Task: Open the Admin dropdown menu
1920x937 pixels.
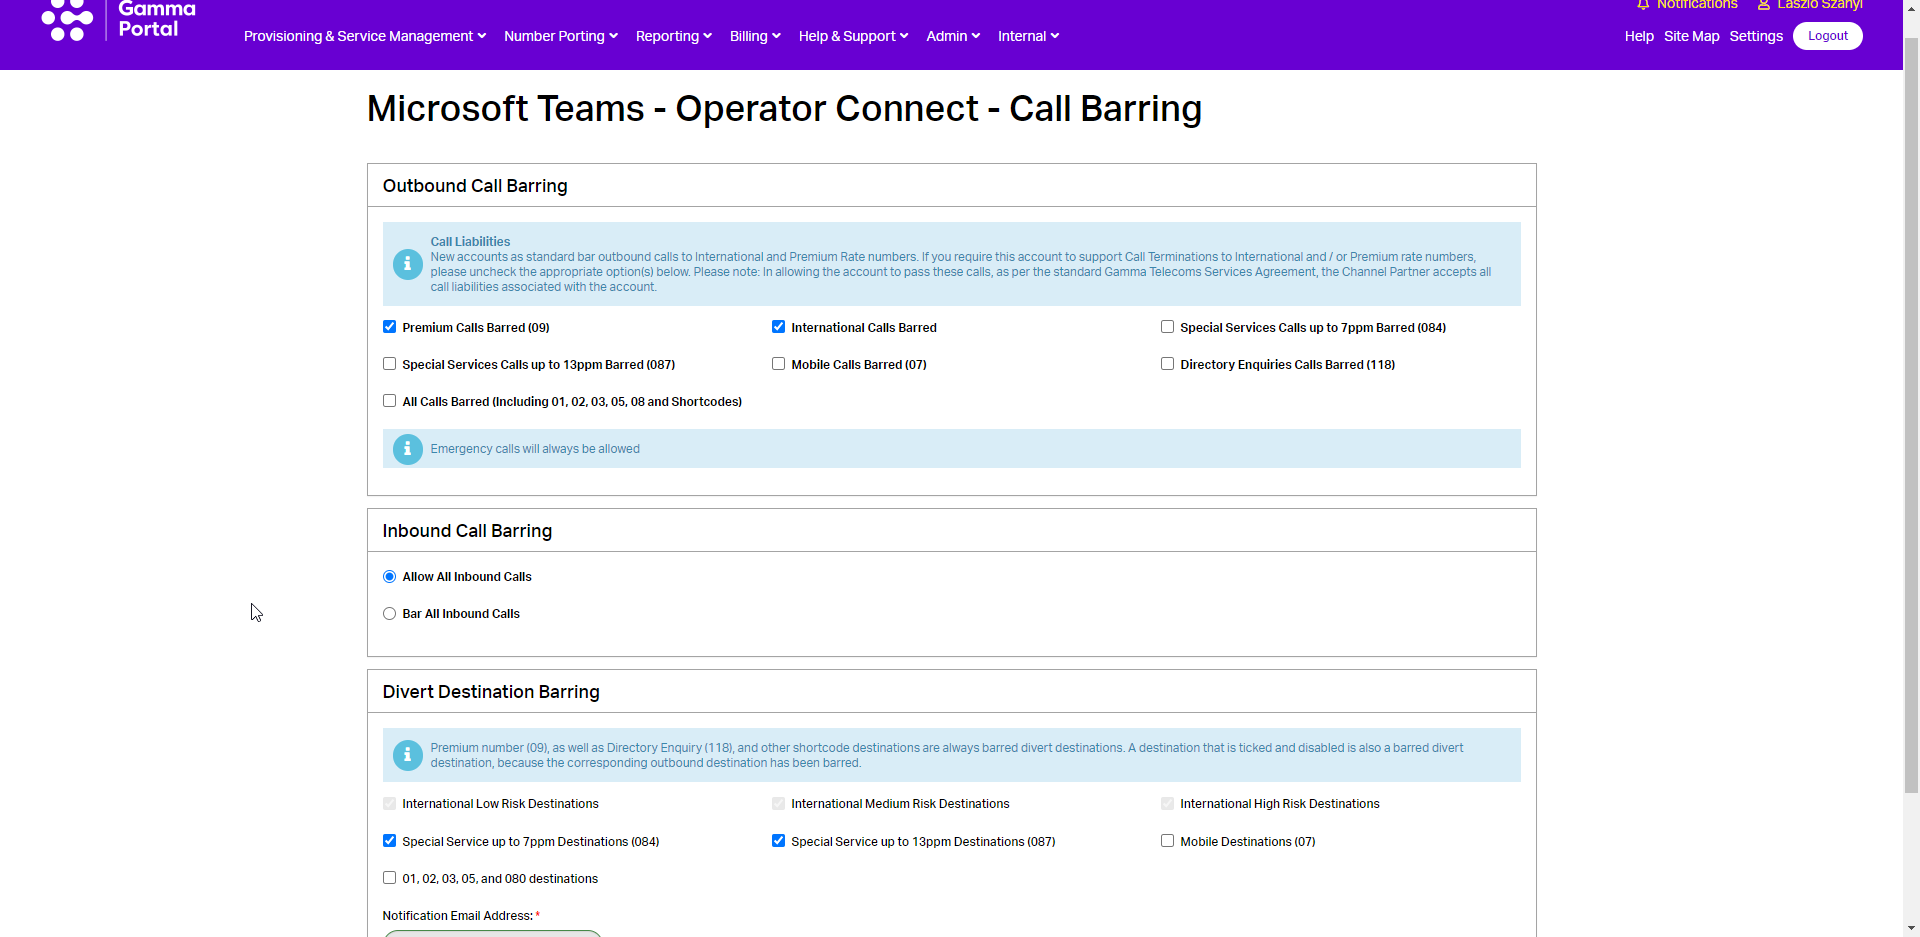Action: click(953, 36)
